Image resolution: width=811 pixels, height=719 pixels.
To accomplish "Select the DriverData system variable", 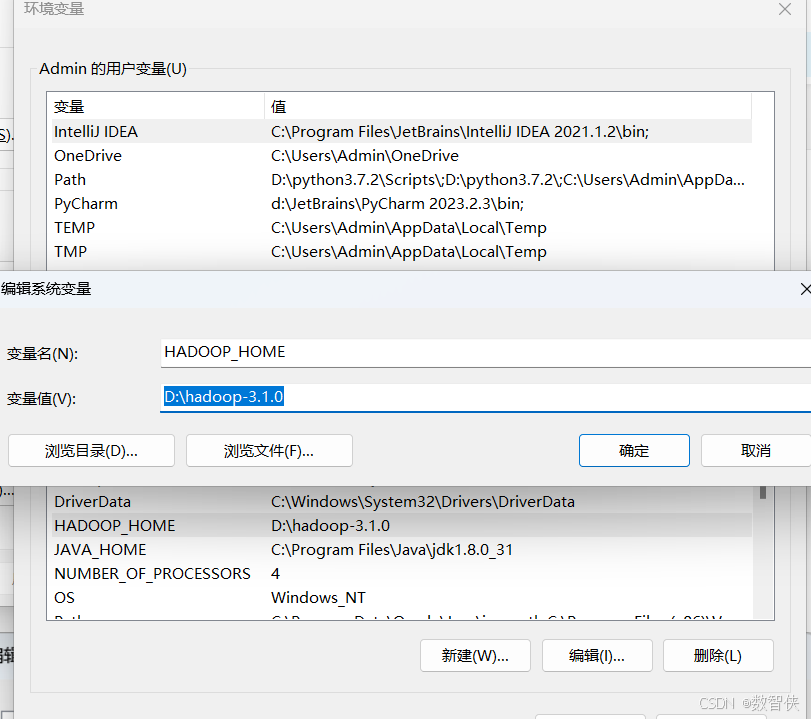I will 150,501.
